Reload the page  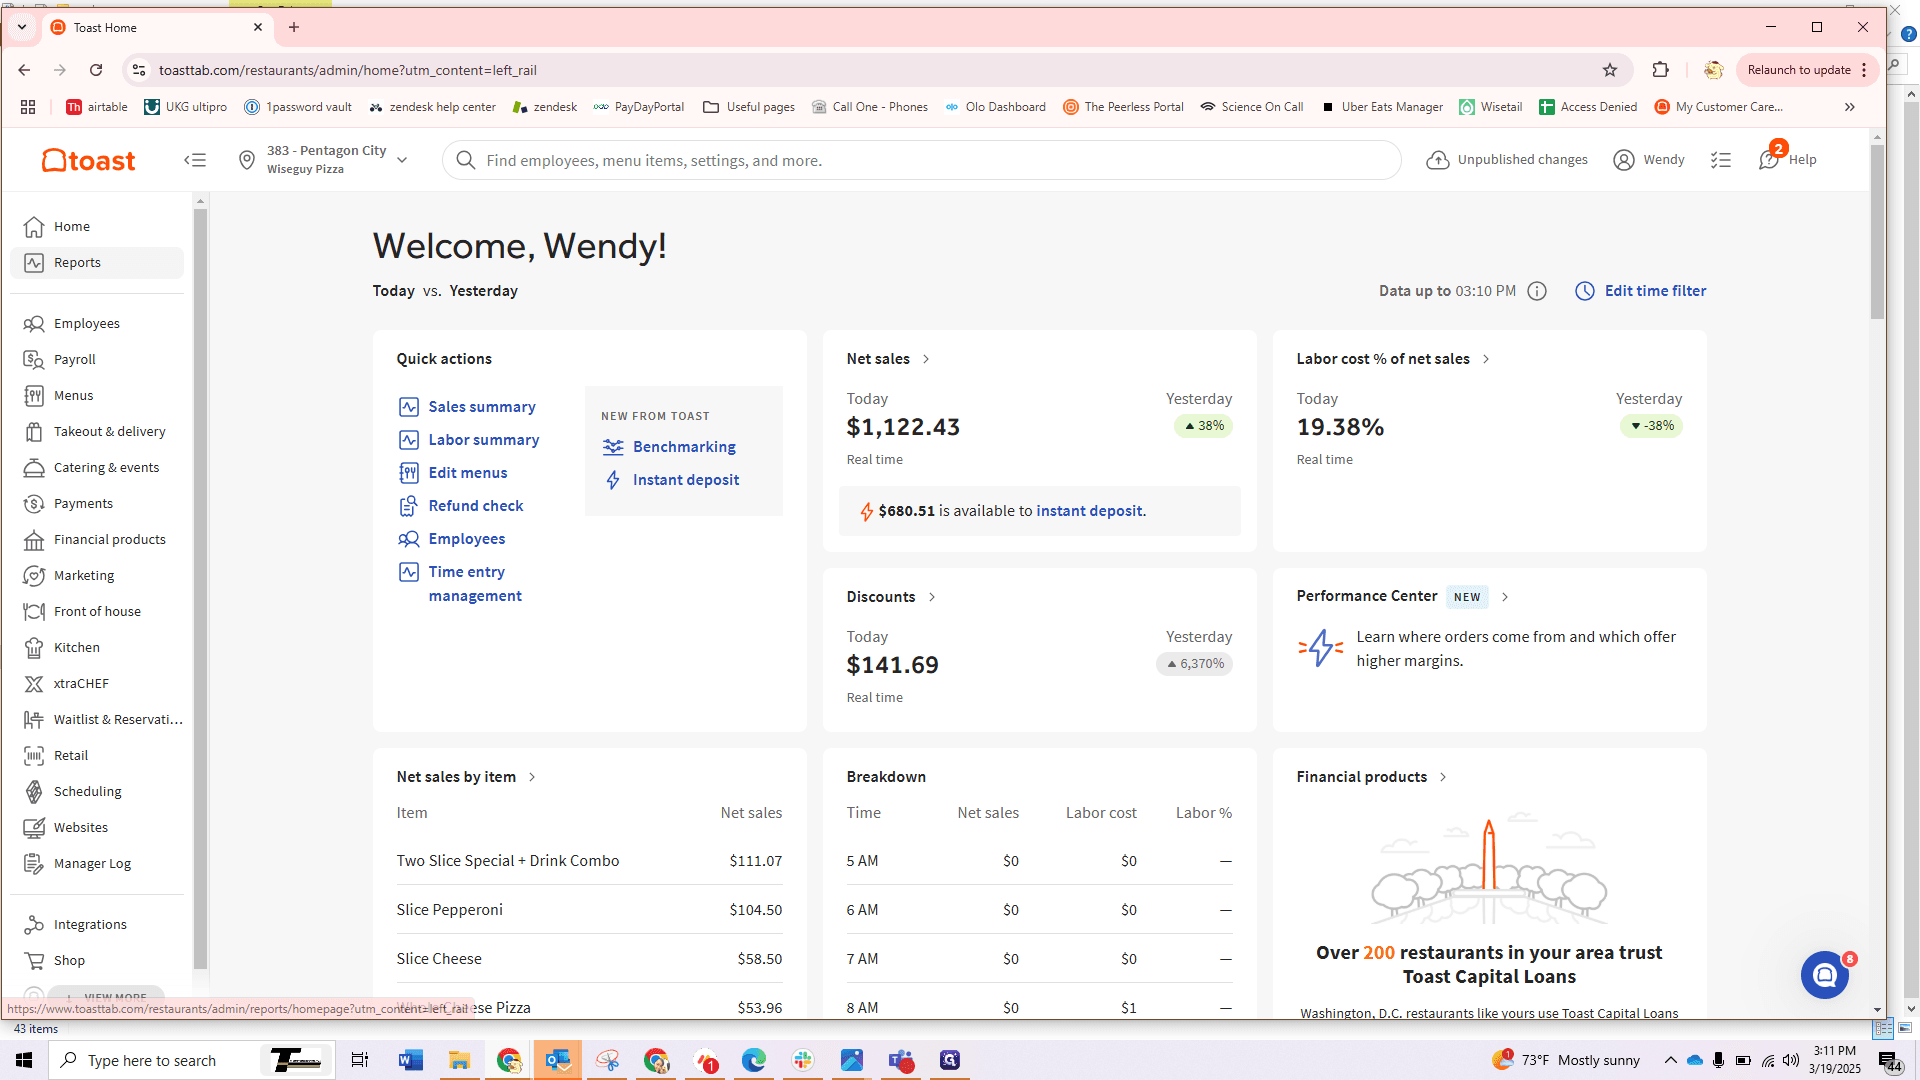point(96,70)
